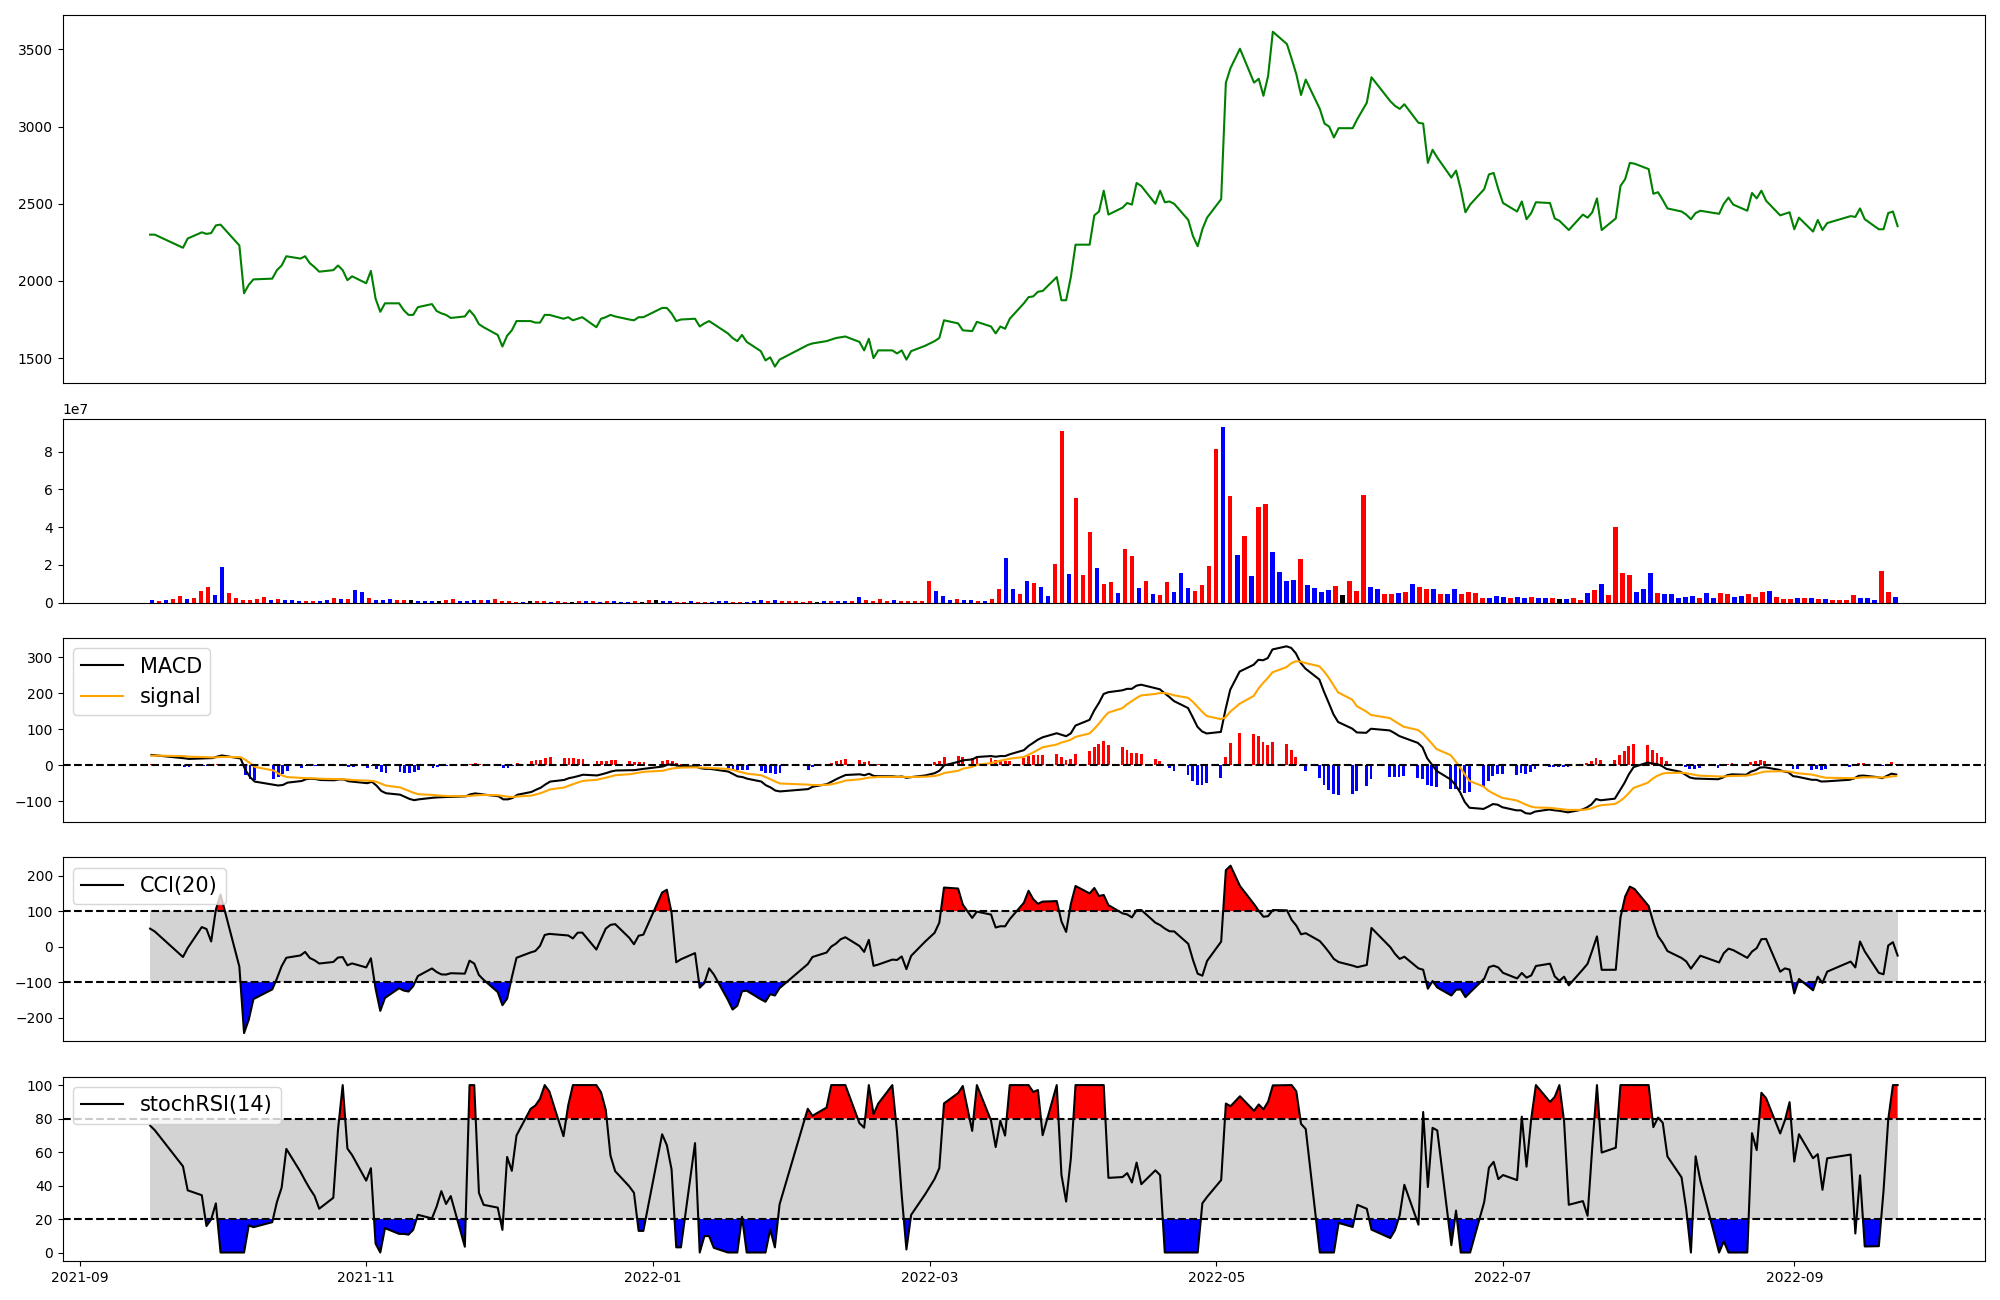
Task: Click the 40 tick on stochRSI axis
Action: pyautogui.click(x=44, y=1186)
